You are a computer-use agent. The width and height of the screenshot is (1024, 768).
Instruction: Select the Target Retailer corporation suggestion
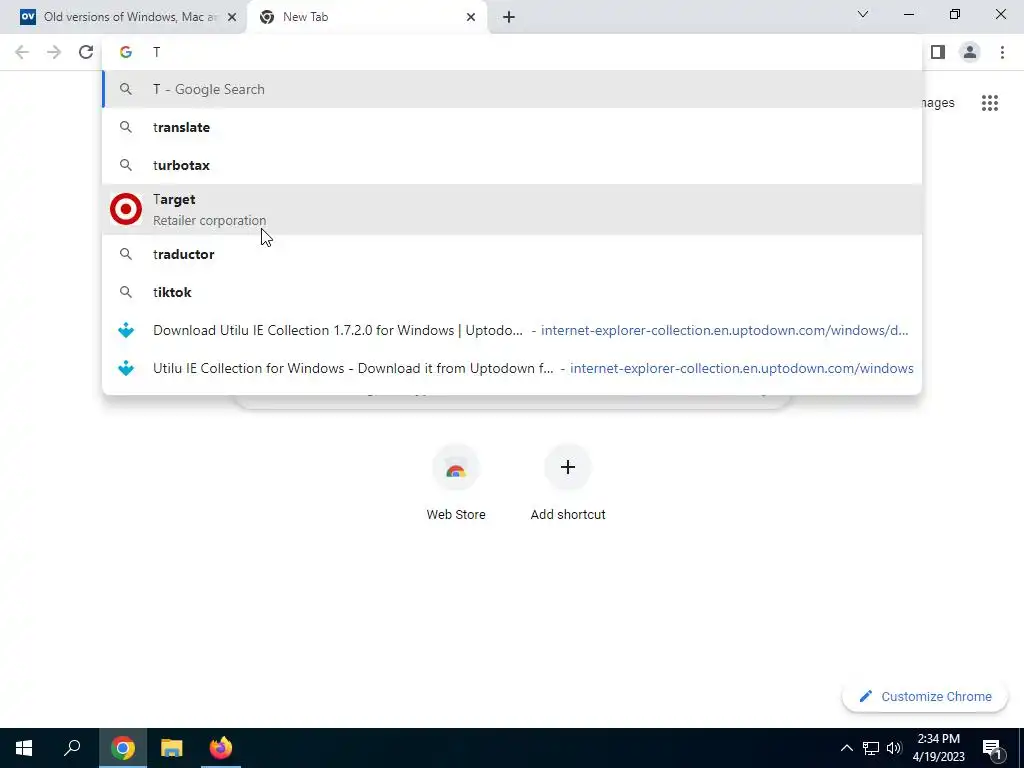[x=512, y=209]
